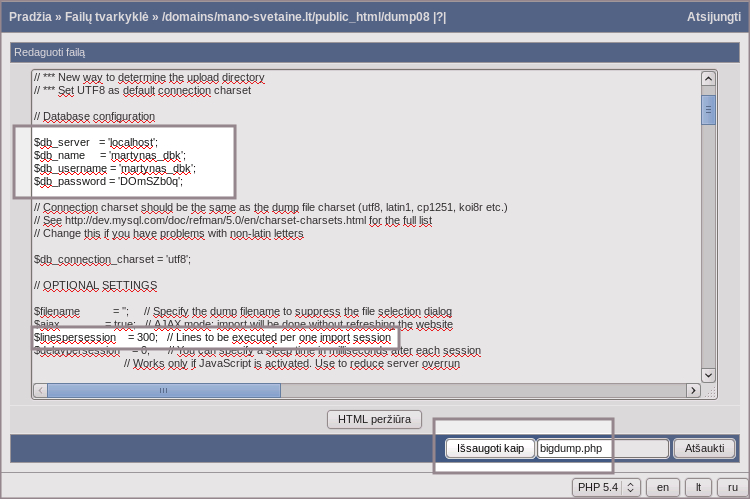Switch language to ru
This screenshot has width=750, height=499.
(733, 487)
